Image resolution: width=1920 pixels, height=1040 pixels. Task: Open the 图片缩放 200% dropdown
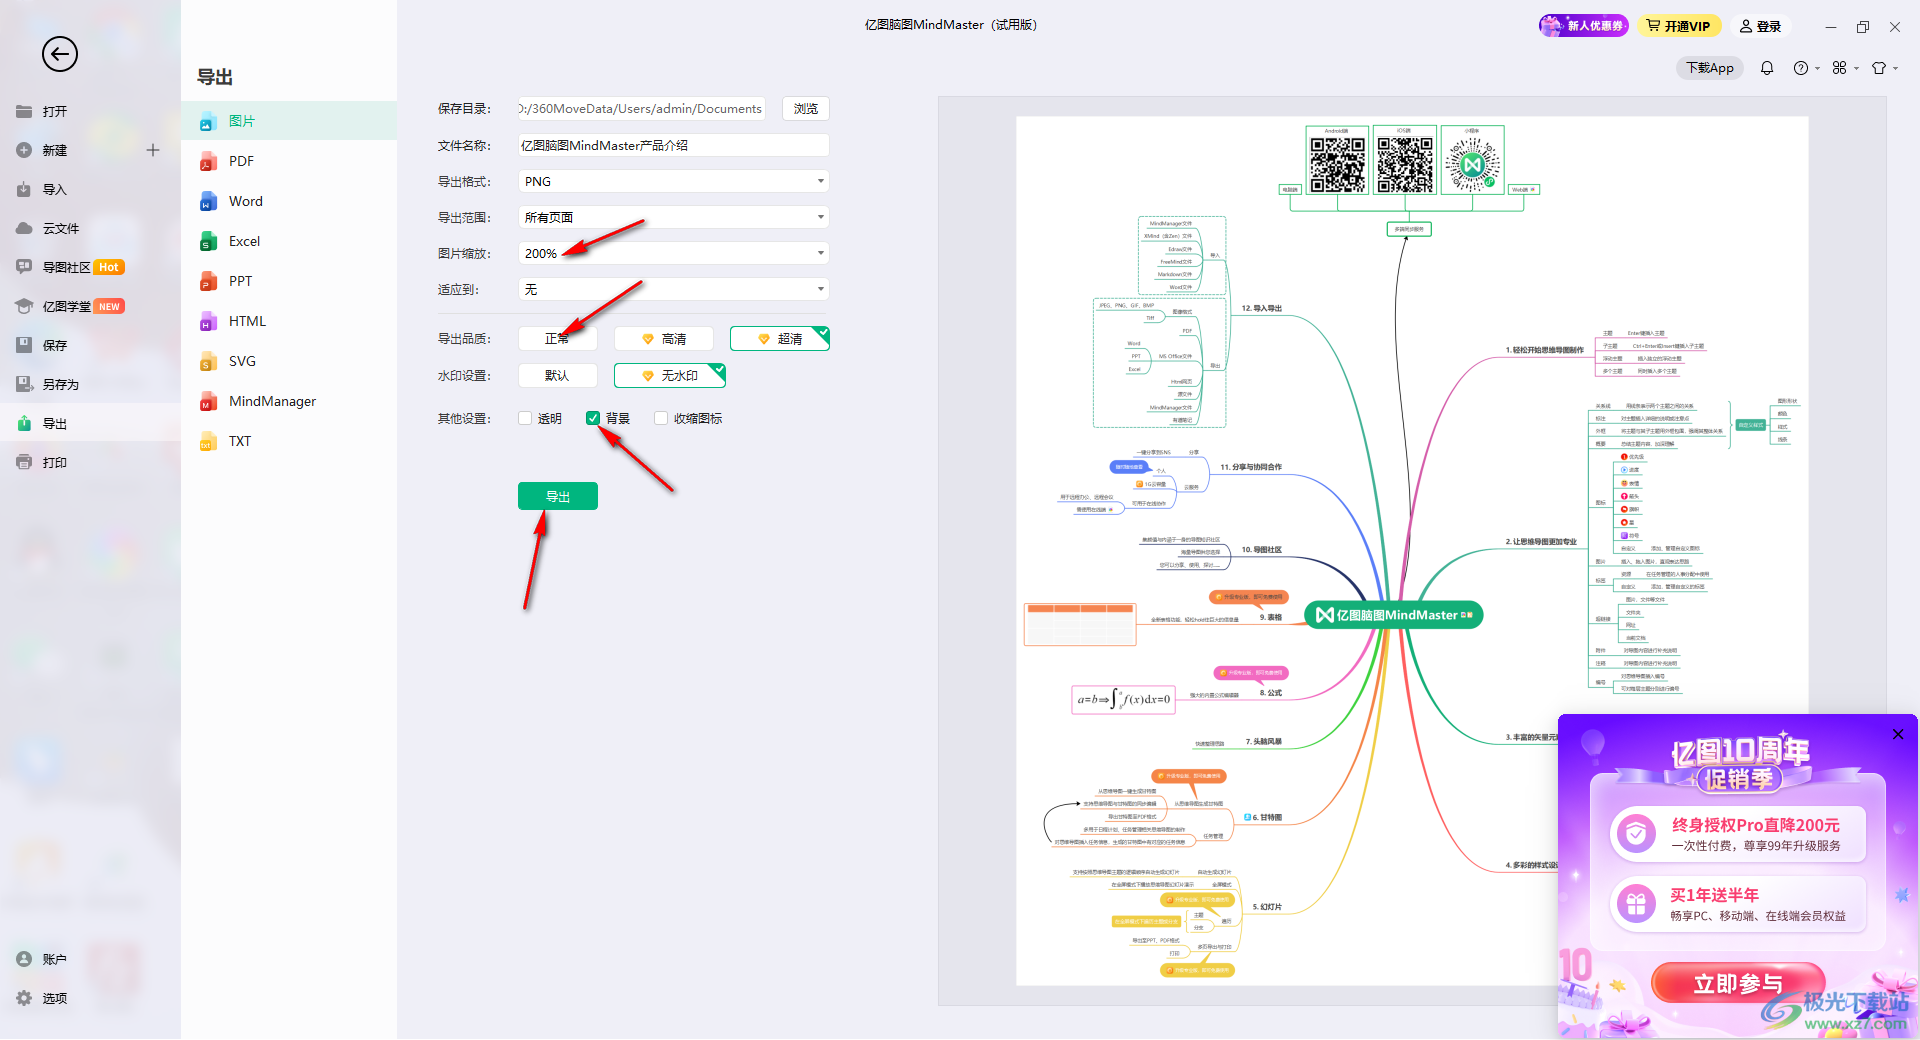(674, 253)
